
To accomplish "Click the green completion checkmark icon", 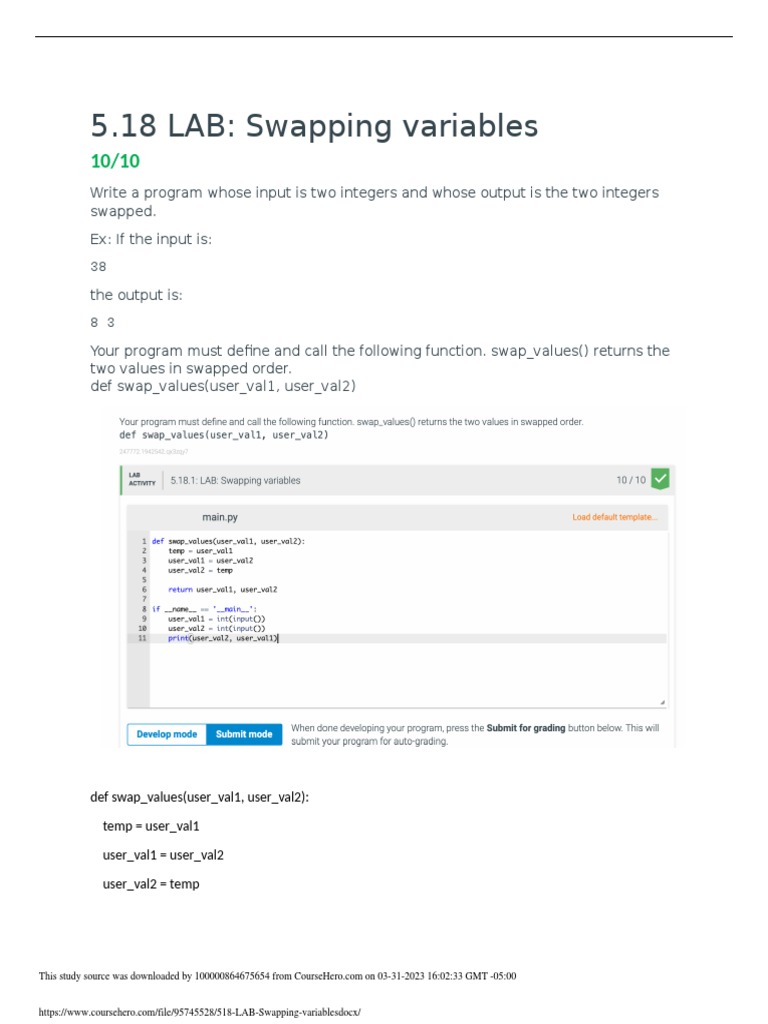I will (x=660, y=479).
